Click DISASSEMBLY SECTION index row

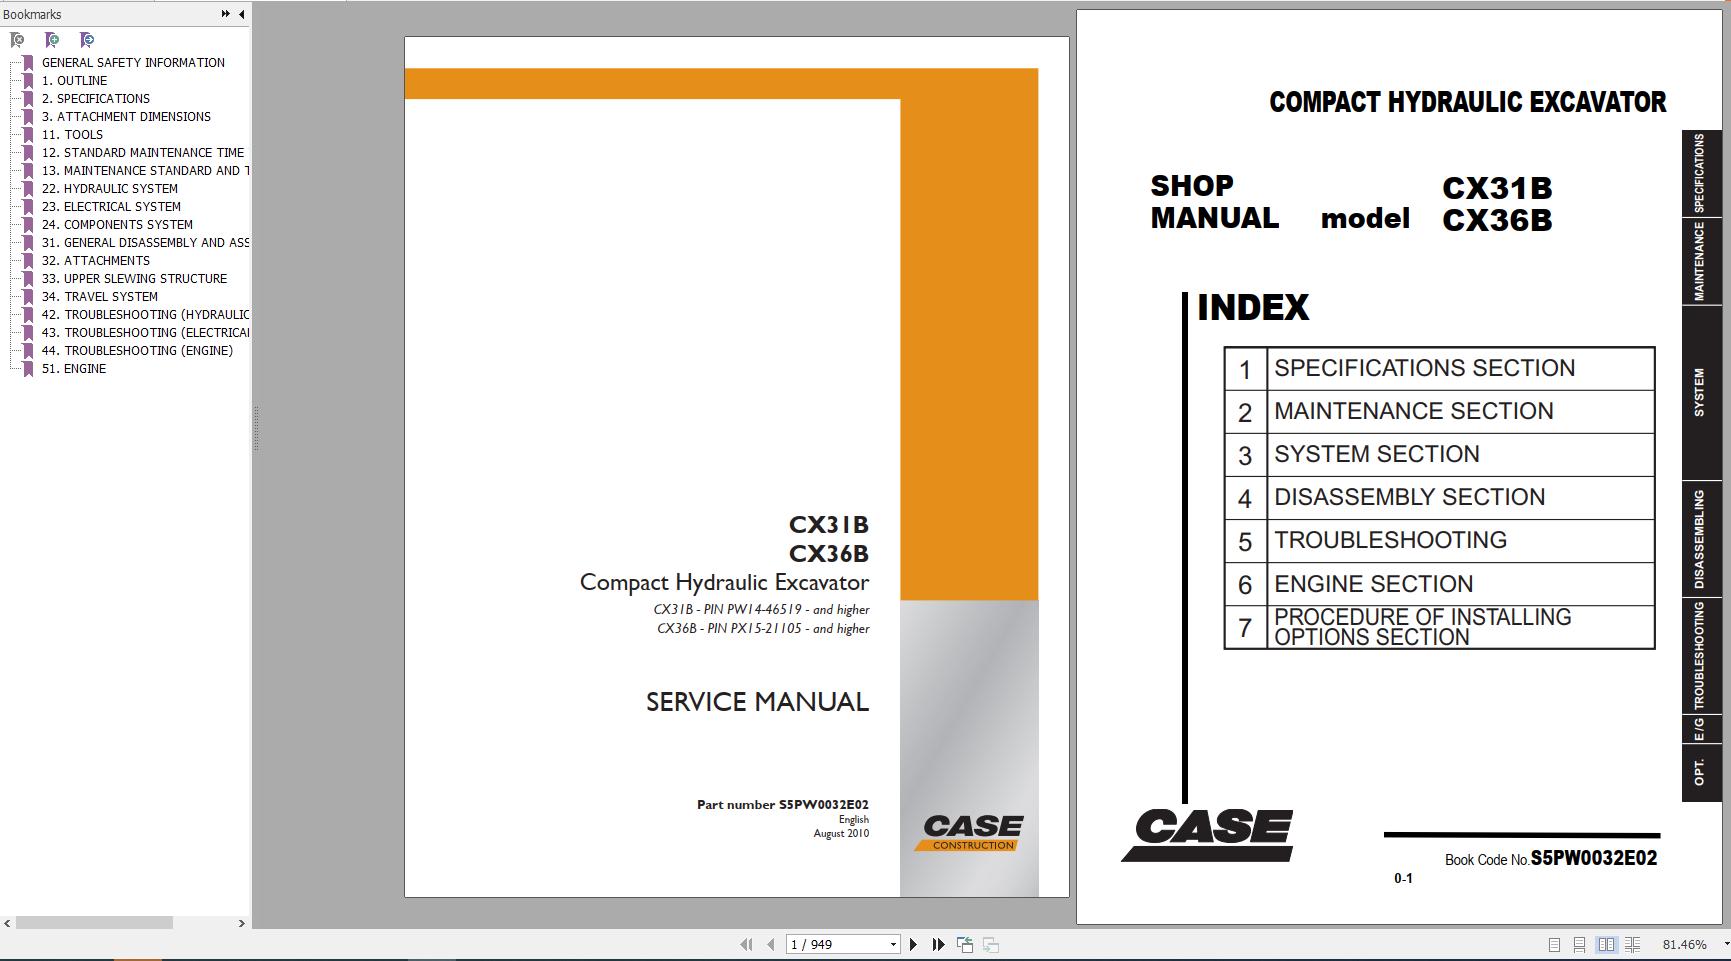(1439, 498)
